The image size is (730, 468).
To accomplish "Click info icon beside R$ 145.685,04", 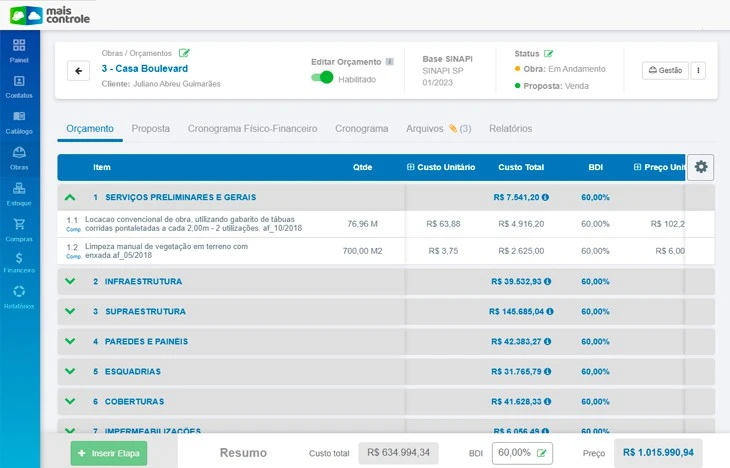I will (550, 311).
